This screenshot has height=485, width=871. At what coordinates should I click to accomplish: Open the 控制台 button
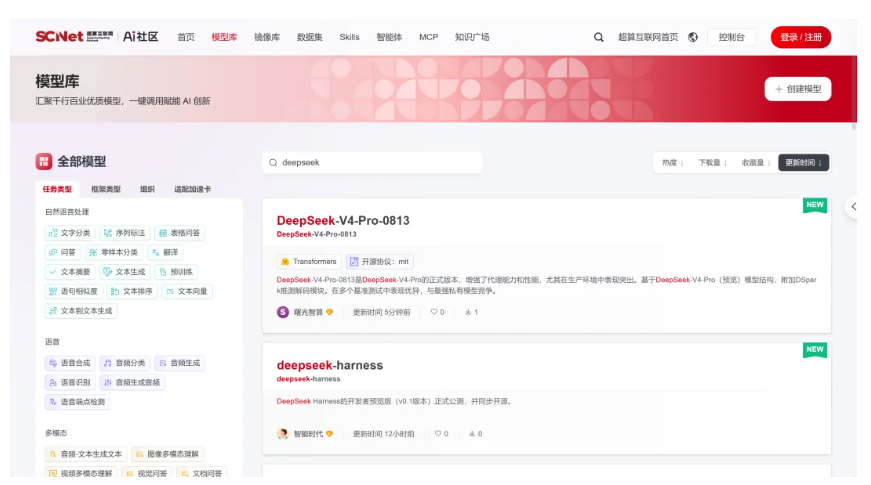[731, 37]
